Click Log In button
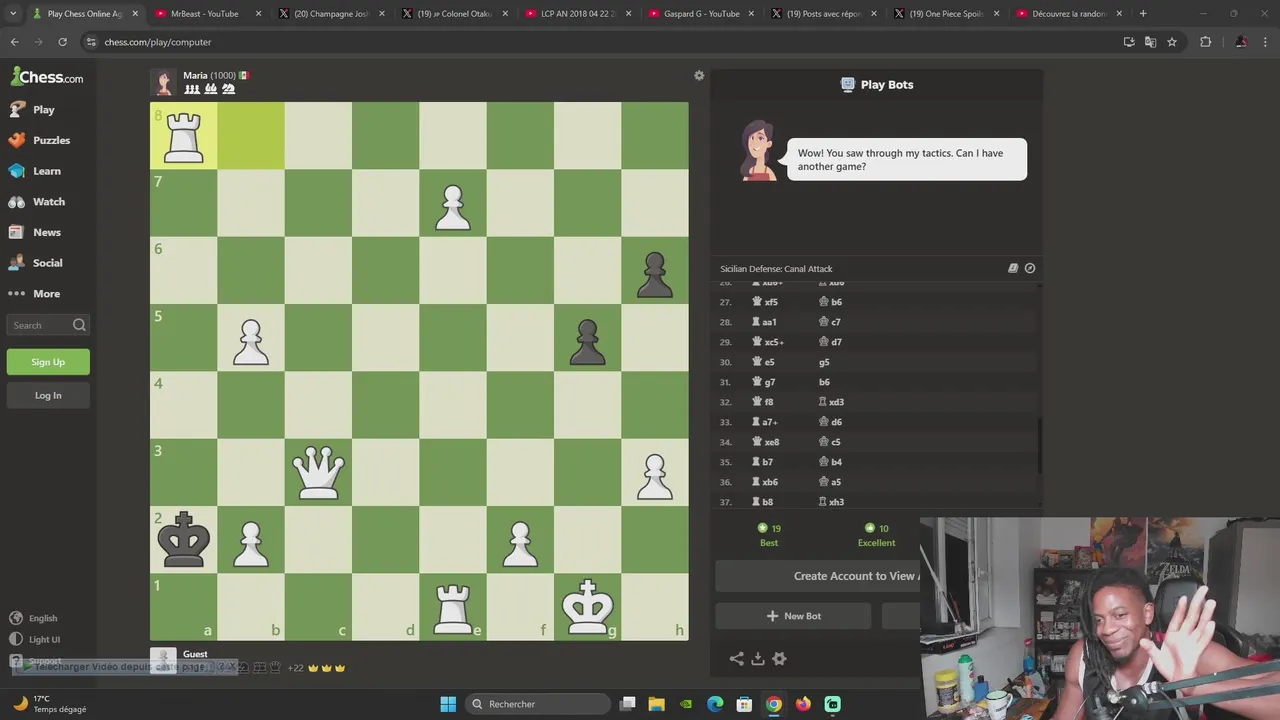Image resolution: width=1280 pixels, height=720 pixels. point(48,395)
